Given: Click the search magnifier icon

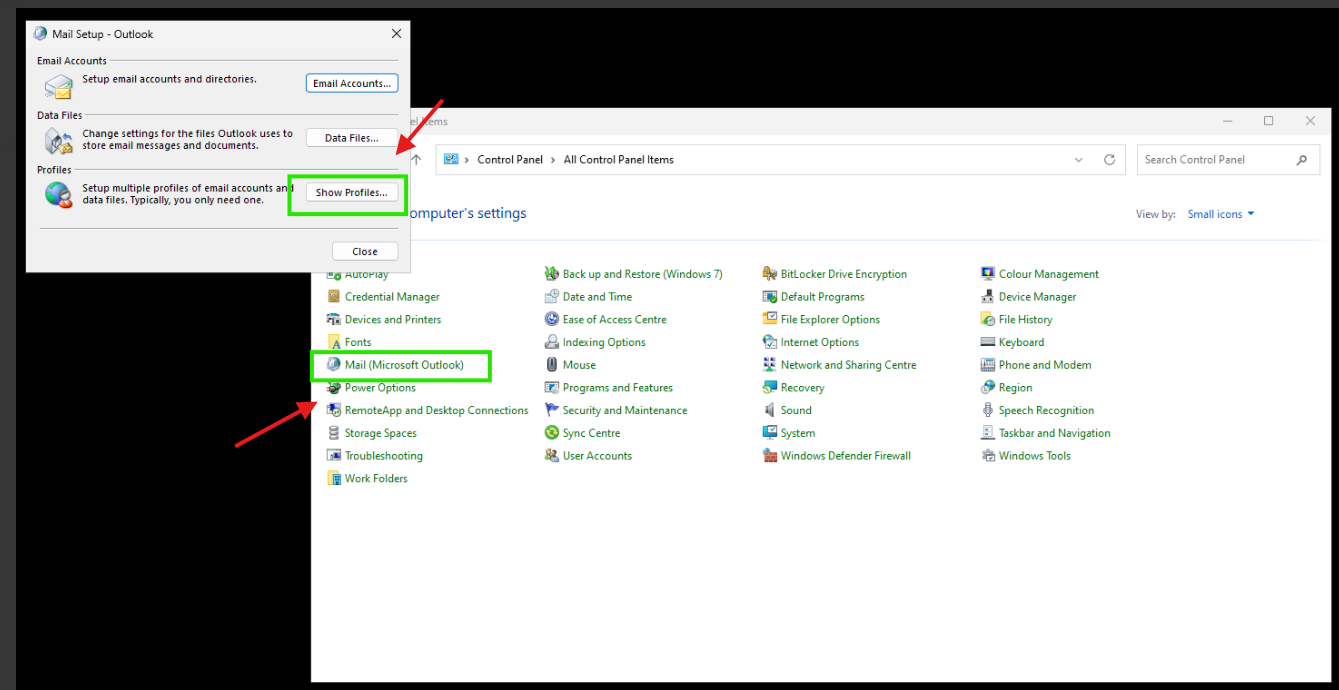Looking at the screenshot, I should [1301, 160].
